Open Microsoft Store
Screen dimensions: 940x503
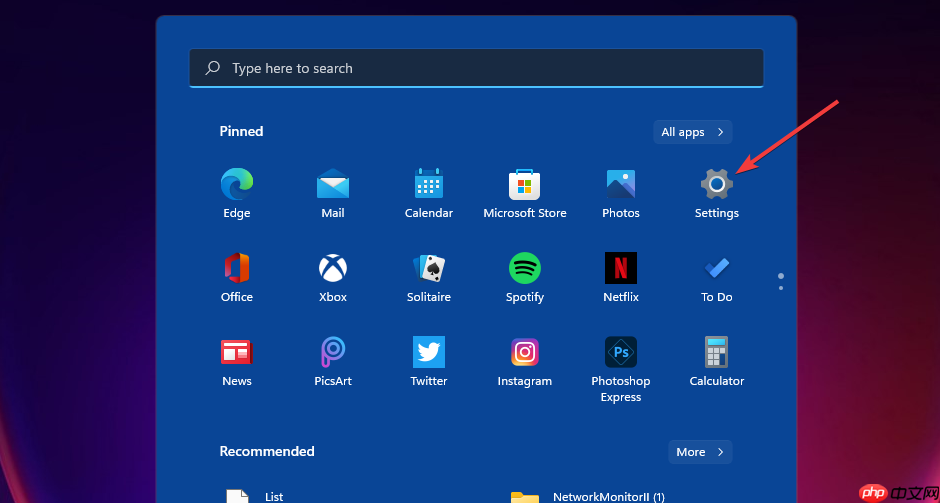click(x=525, y=184)
